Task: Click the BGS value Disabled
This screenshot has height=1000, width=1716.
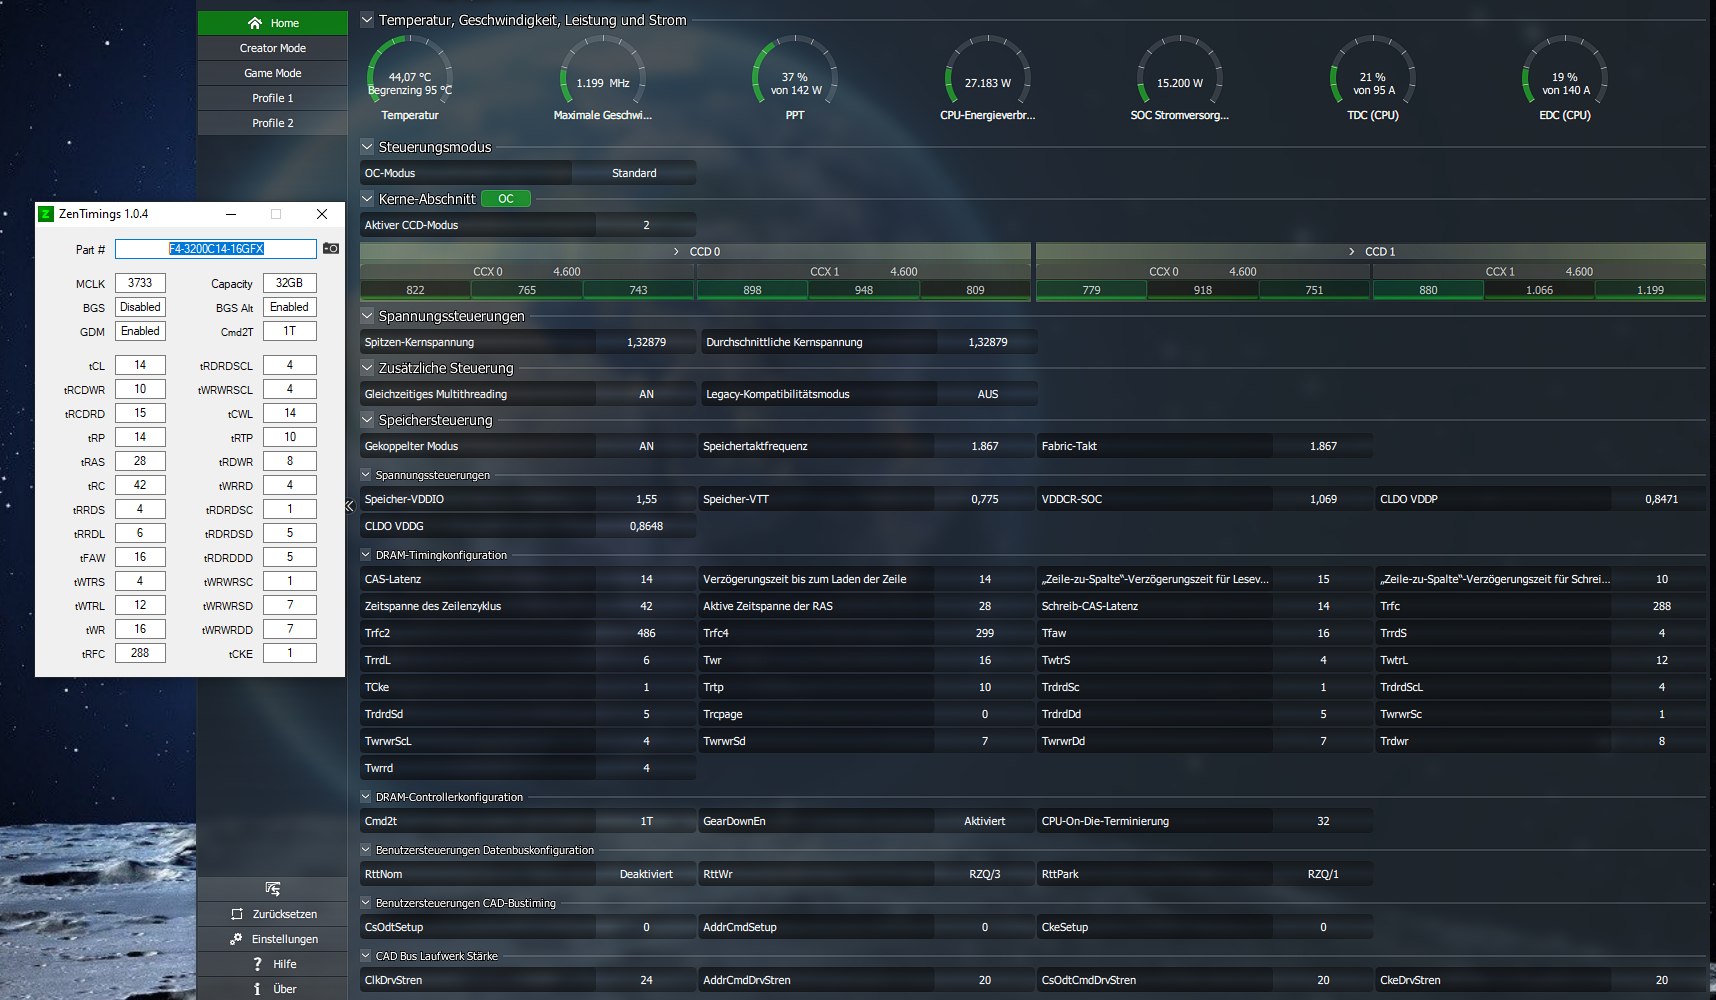Action: 140,307
